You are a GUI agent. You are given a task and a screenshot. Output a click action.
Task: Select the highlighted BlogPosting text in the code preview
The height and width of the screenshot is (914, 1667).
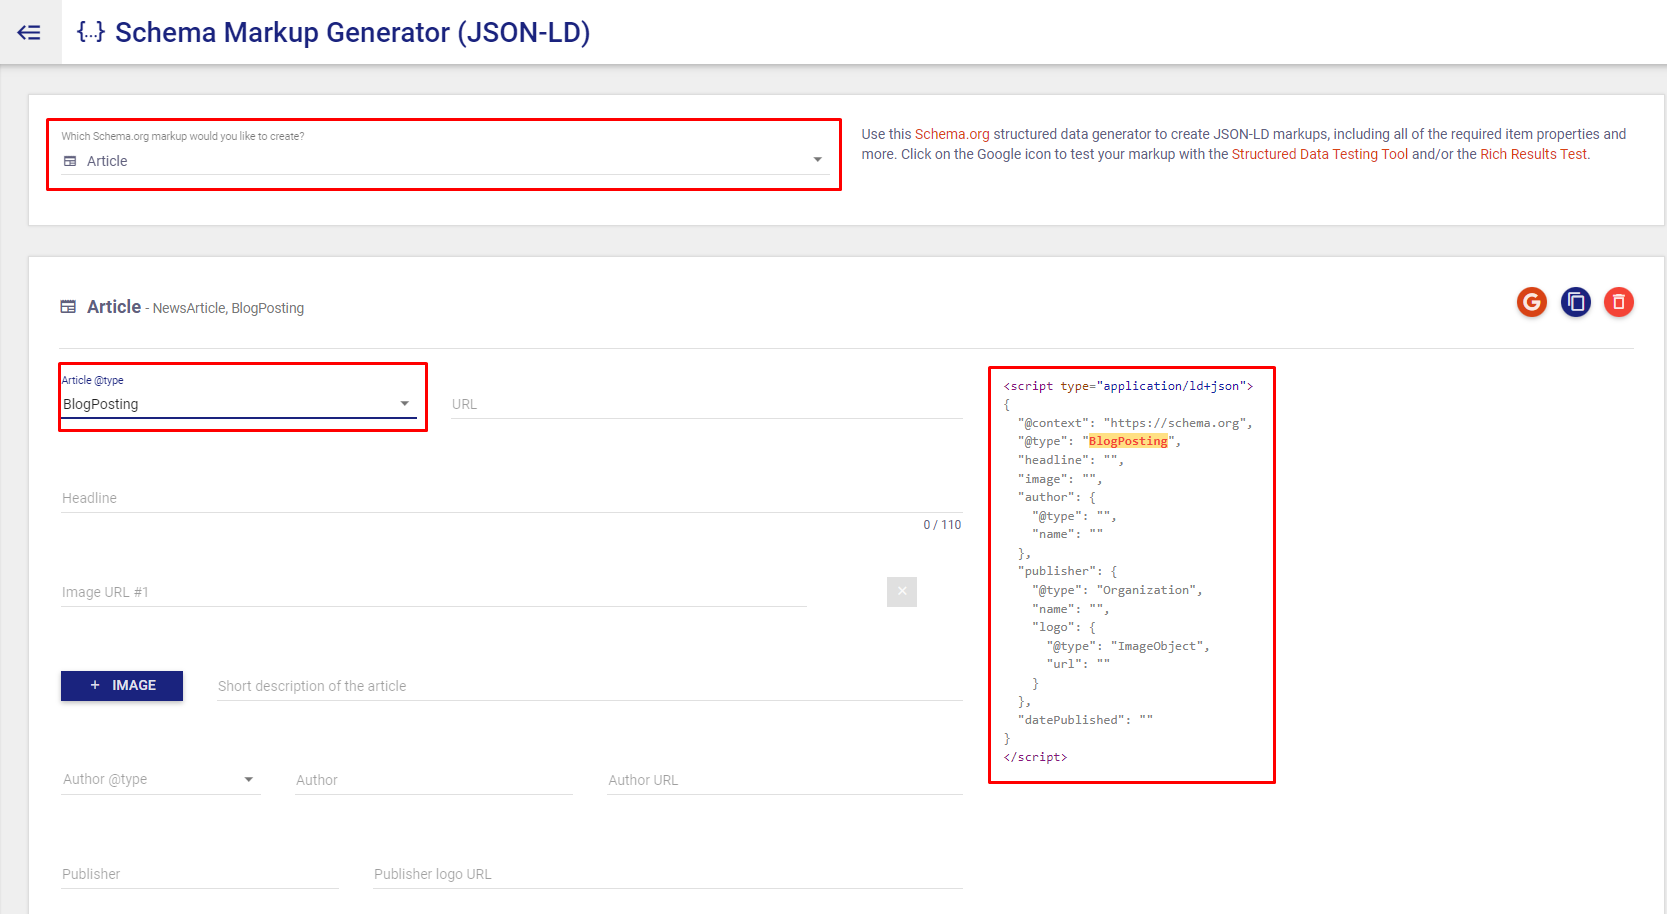point(1128,440)
